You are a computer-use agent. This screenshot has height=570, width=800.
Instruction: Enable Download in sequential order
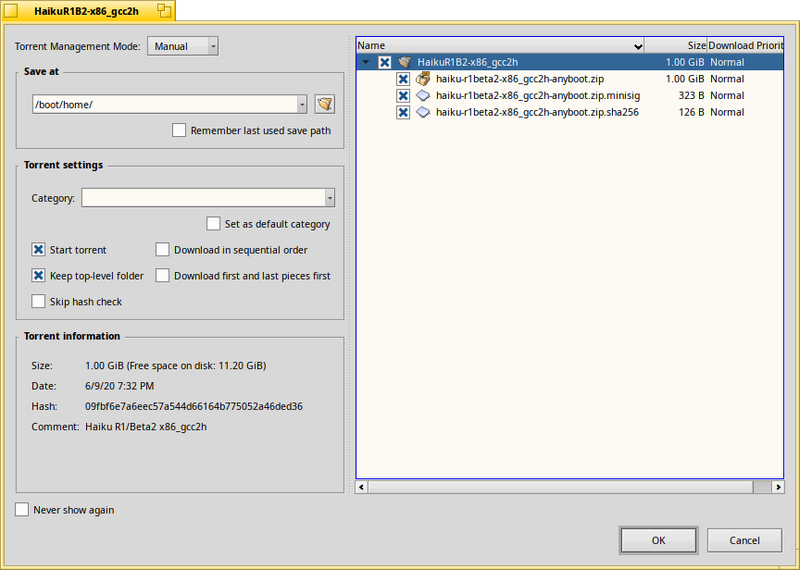tap(162, 250)
